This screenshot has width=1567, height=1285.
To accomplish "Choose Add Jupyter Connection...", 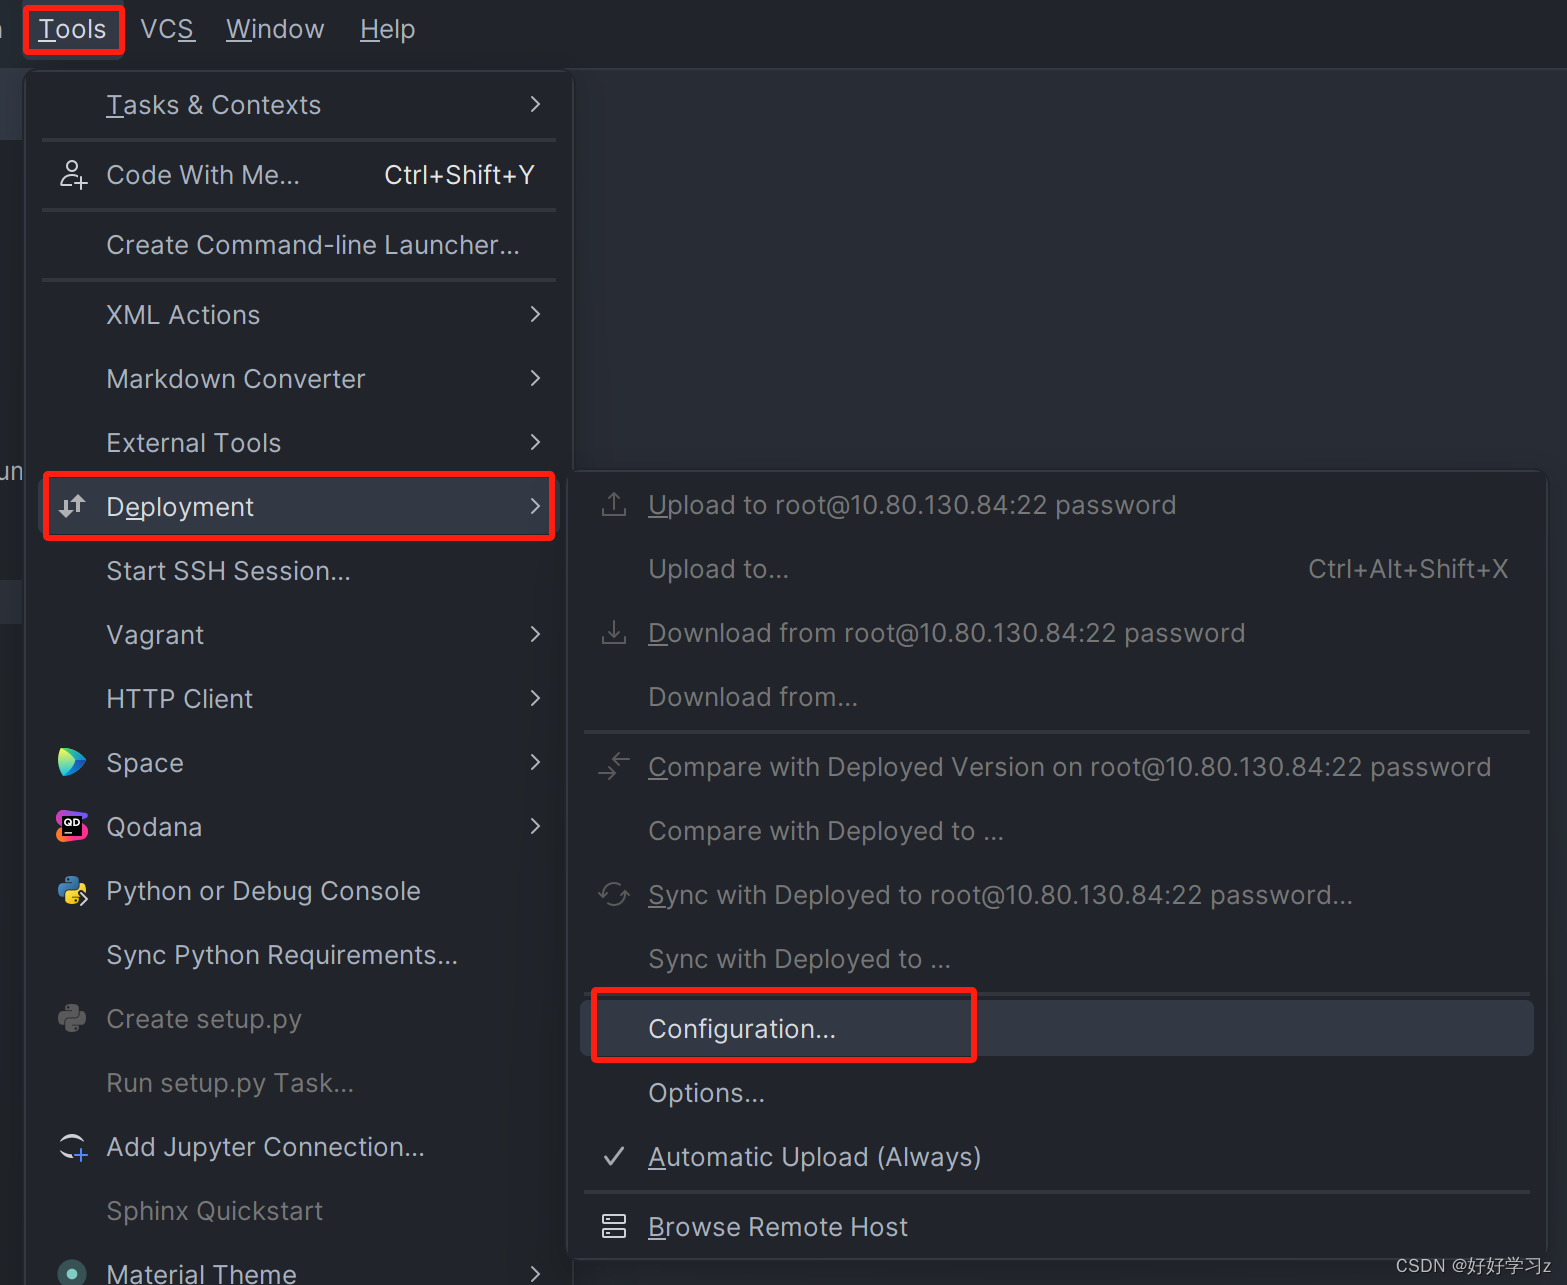I will click(298, 1146).
